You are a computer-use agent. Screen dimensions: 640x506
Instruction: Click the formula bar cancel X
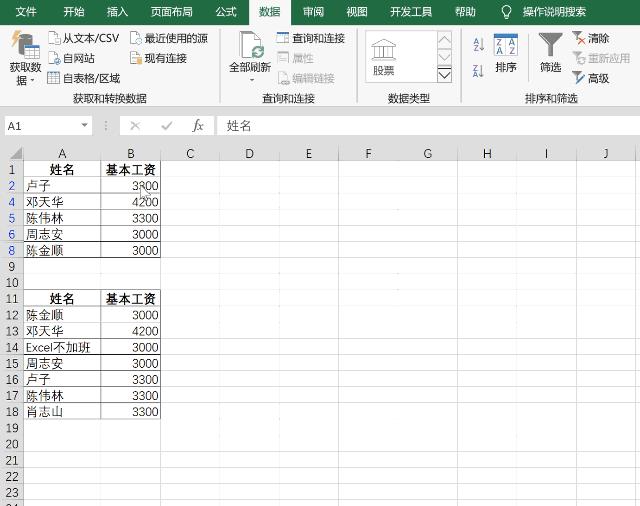(135, 126)
